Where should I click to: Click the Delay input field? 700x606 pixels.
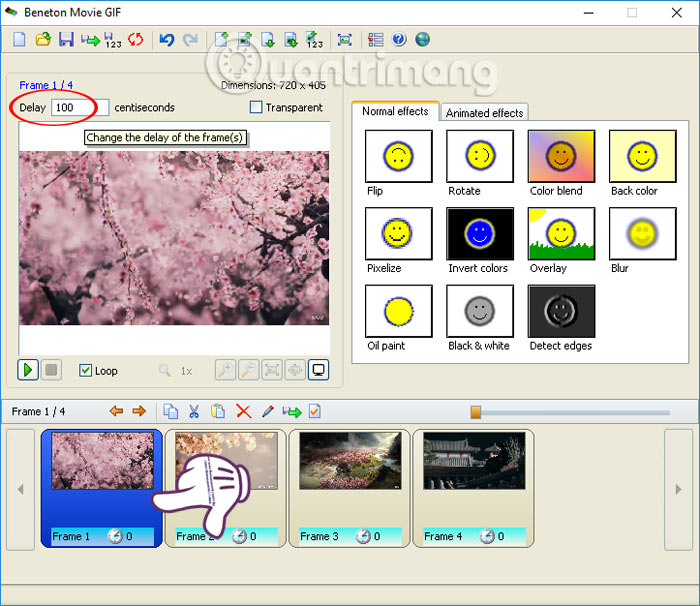point(80,108)
